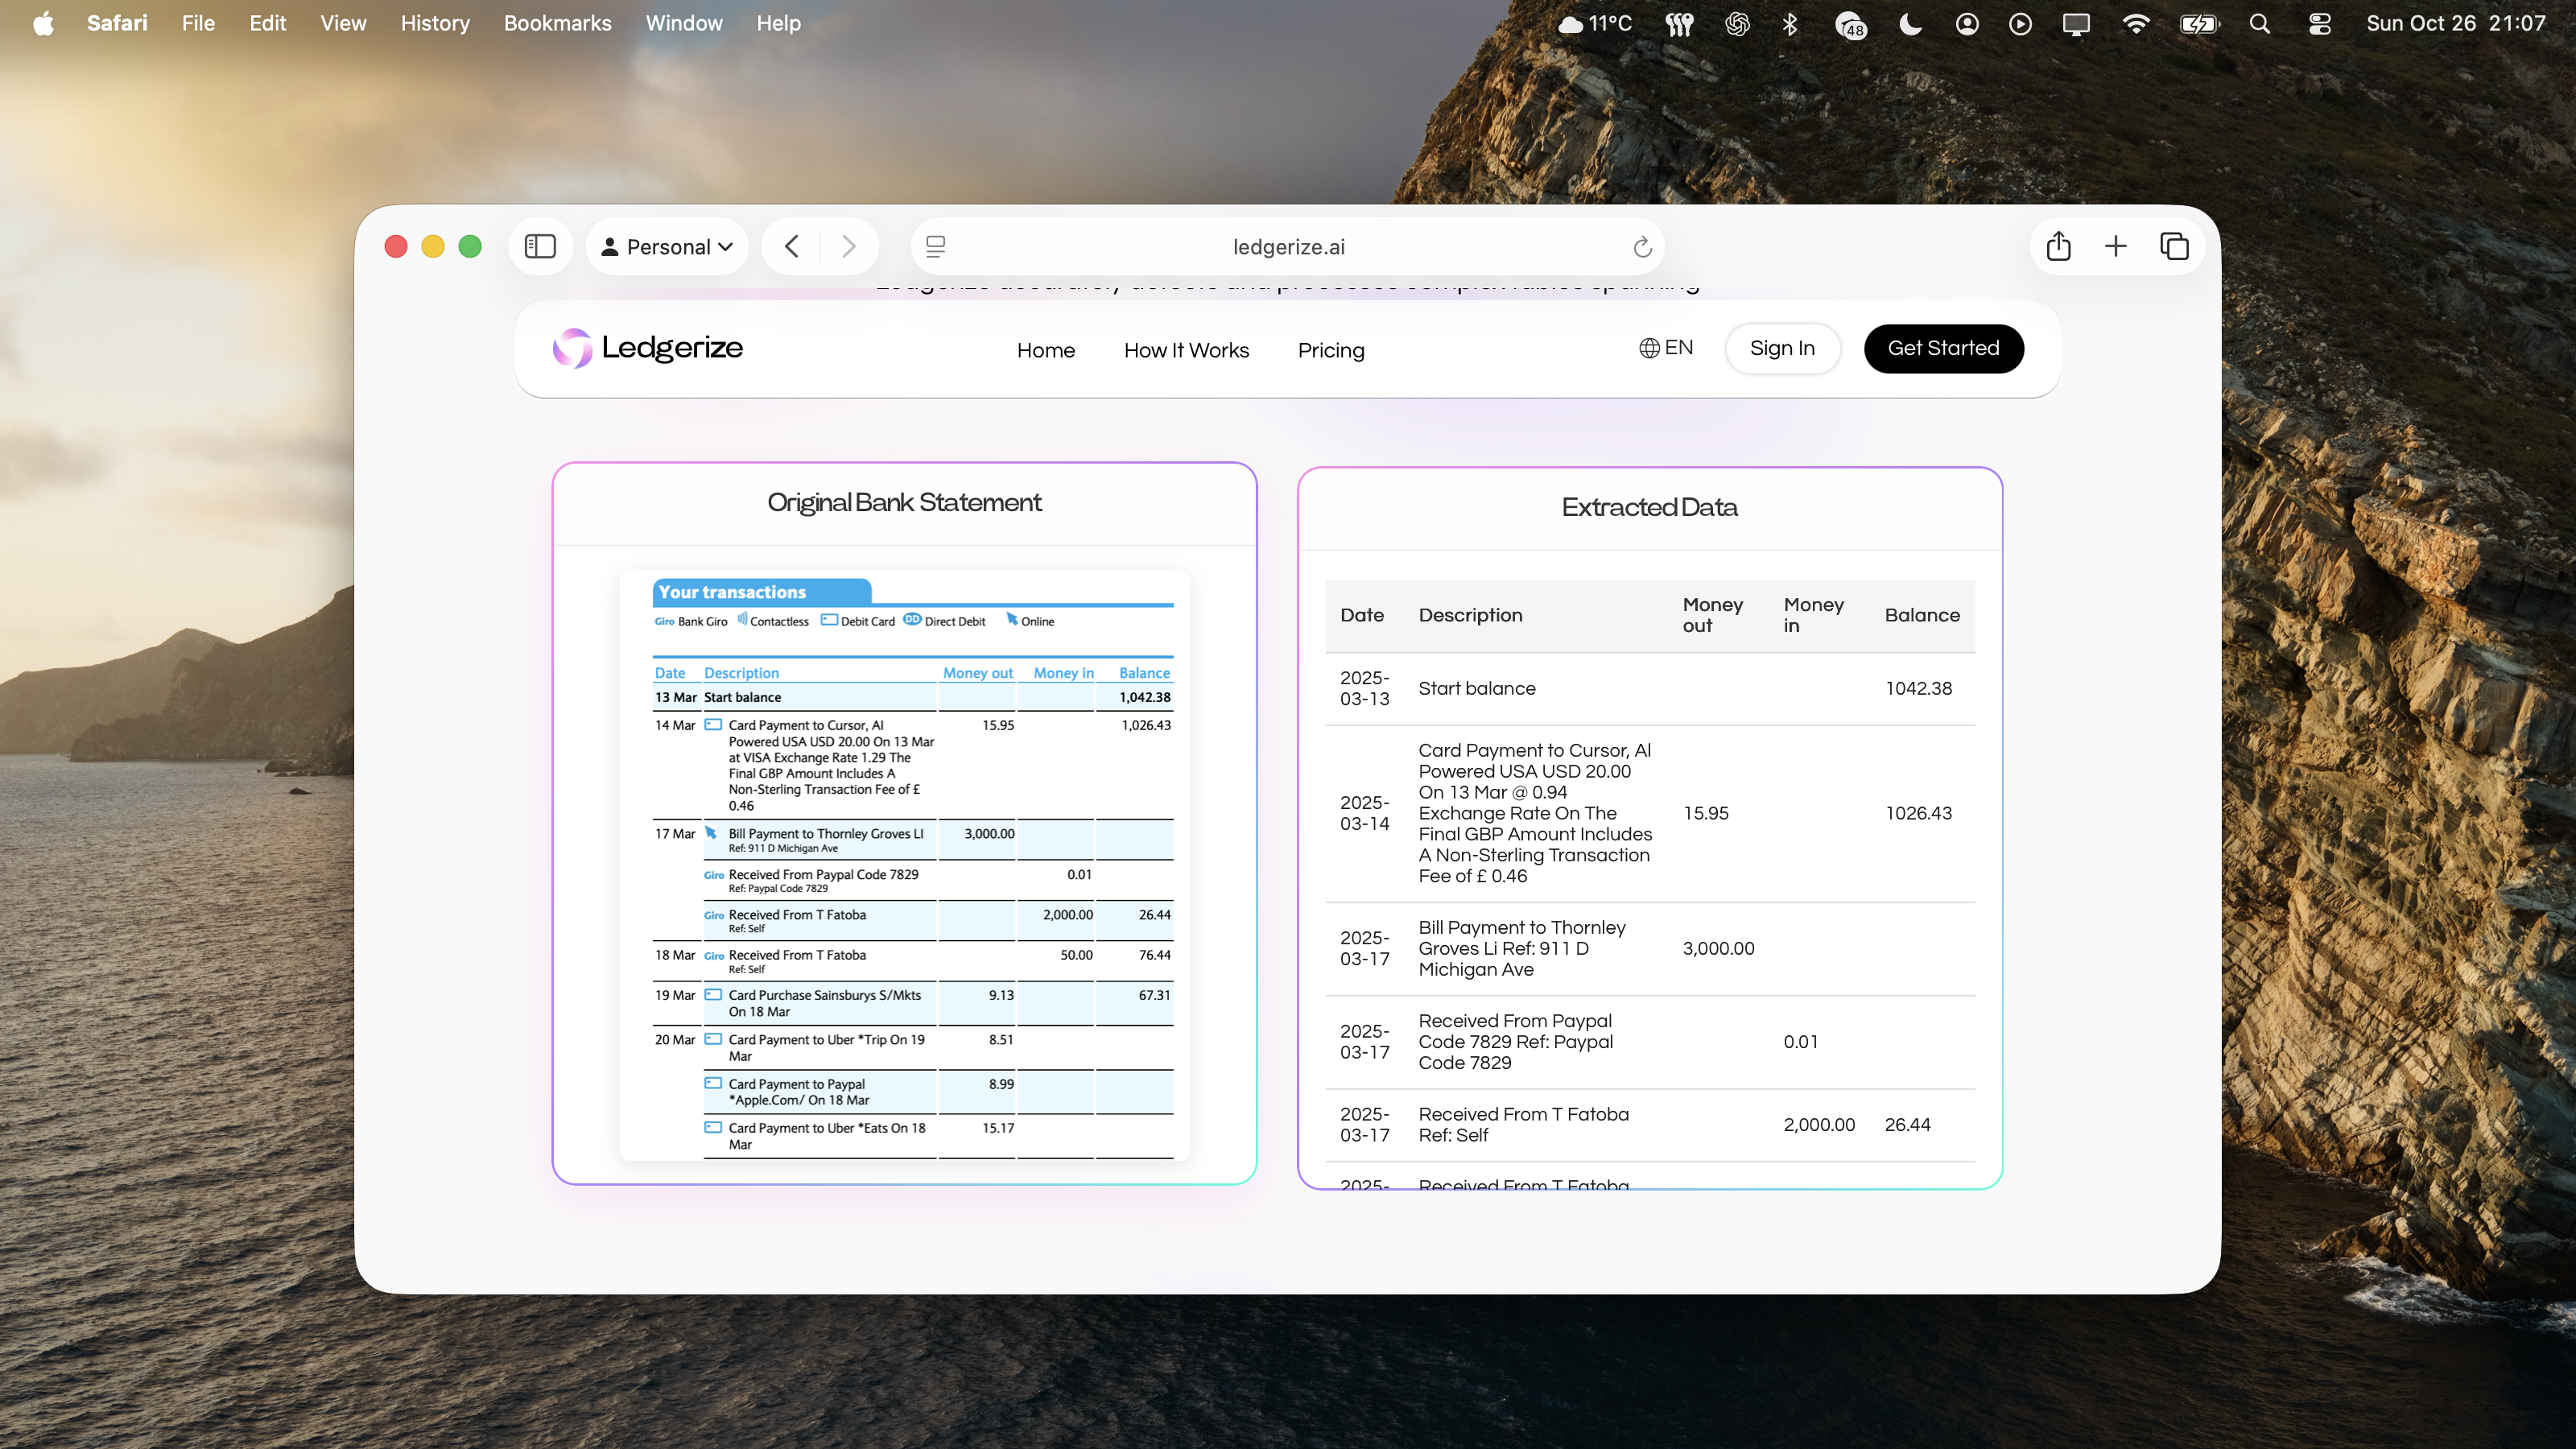Image resolution: width=2576 pixels, height=1449 pixels.
Task: Click the Safari forward arrow
Action: 848,246
